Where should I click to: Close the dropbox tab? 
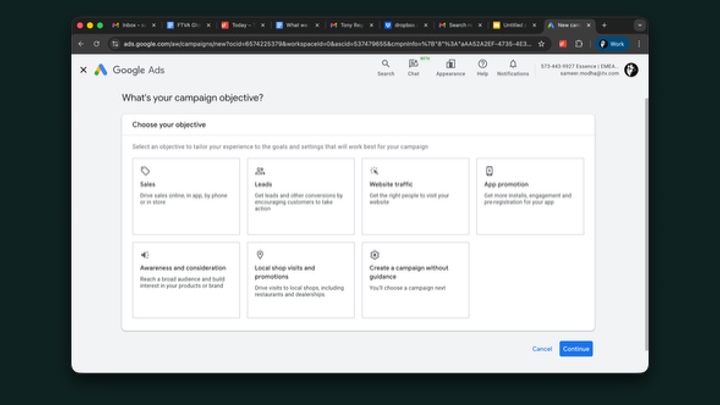pyautogui.click(x=426, y=25)
